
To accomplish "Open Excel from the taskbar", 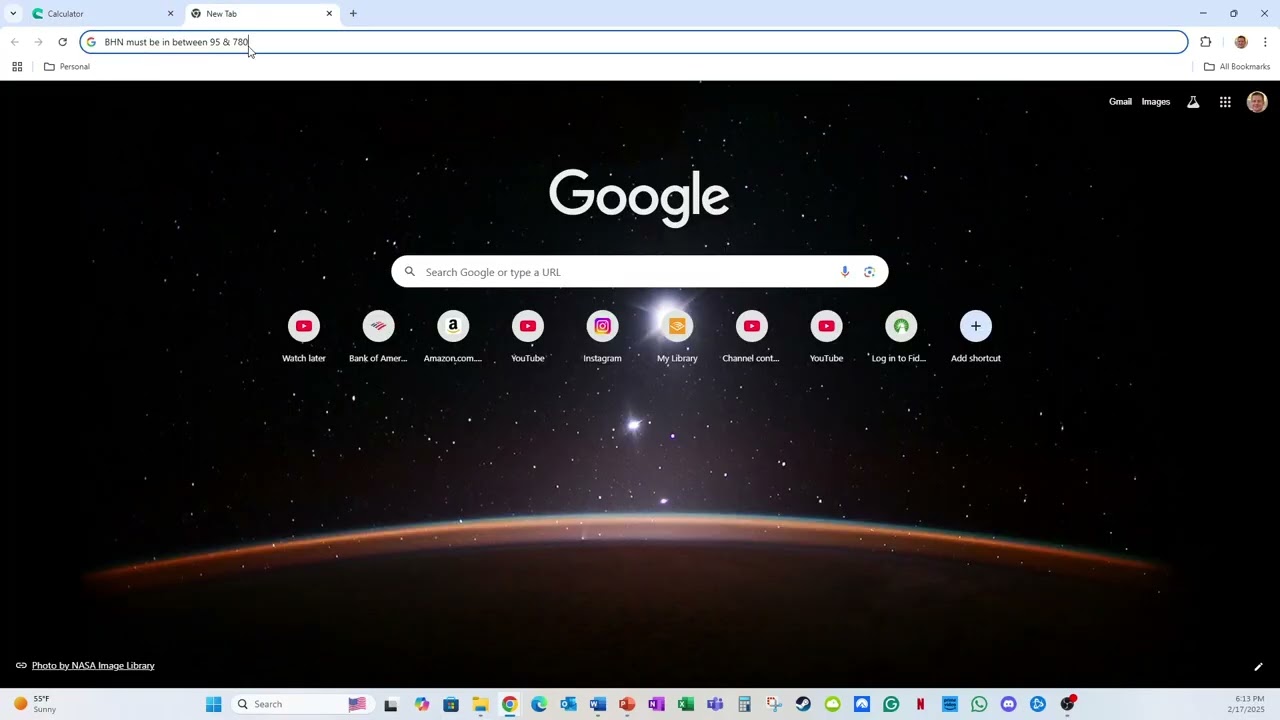I will click(x=686, y=704).
